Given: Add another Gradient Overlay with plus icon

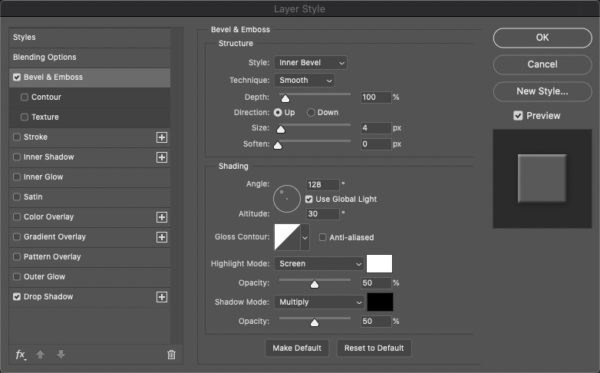Looking at the screenshot, I should coord(162,237).
